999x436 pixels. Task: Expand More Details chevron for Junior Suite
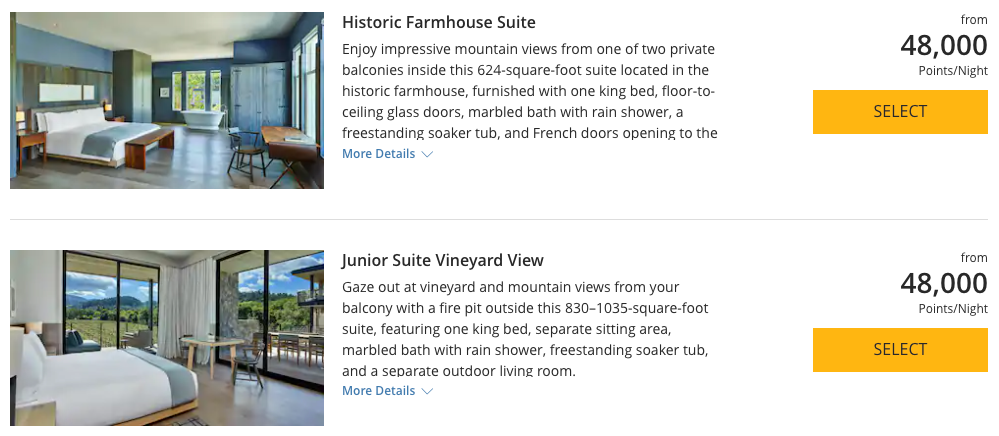(x=427, y=392)
